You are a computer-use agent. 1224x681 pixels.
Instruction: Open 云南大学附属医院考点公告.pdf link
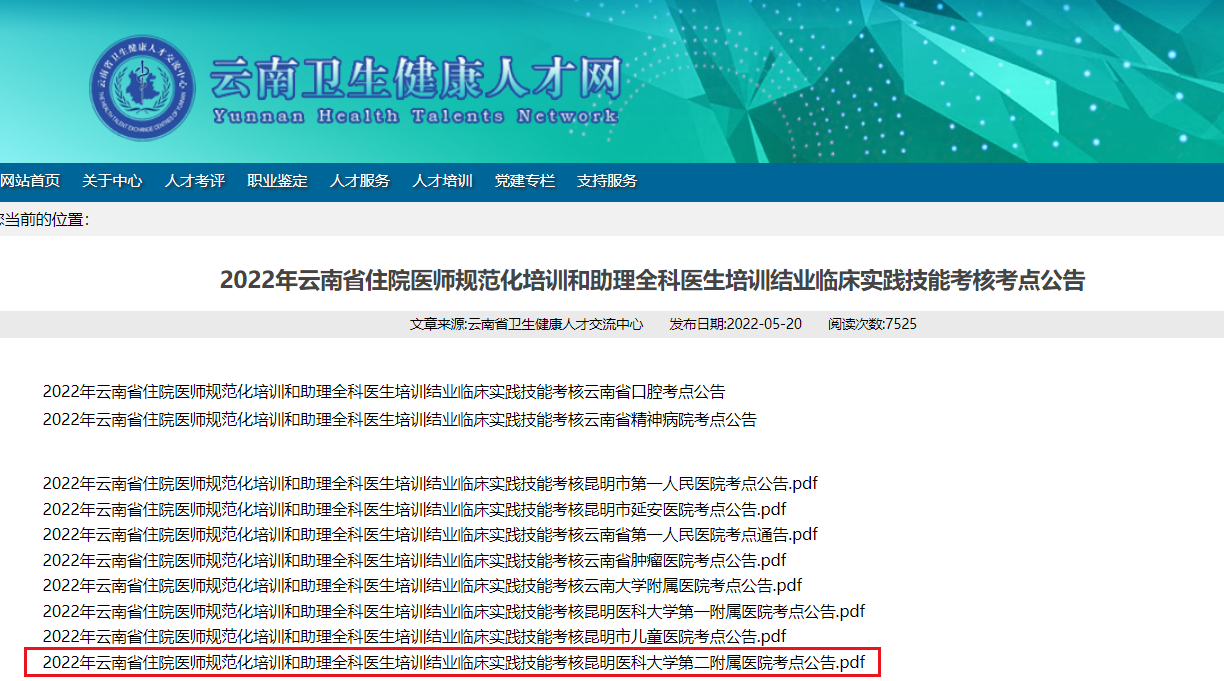click(422, 585)
